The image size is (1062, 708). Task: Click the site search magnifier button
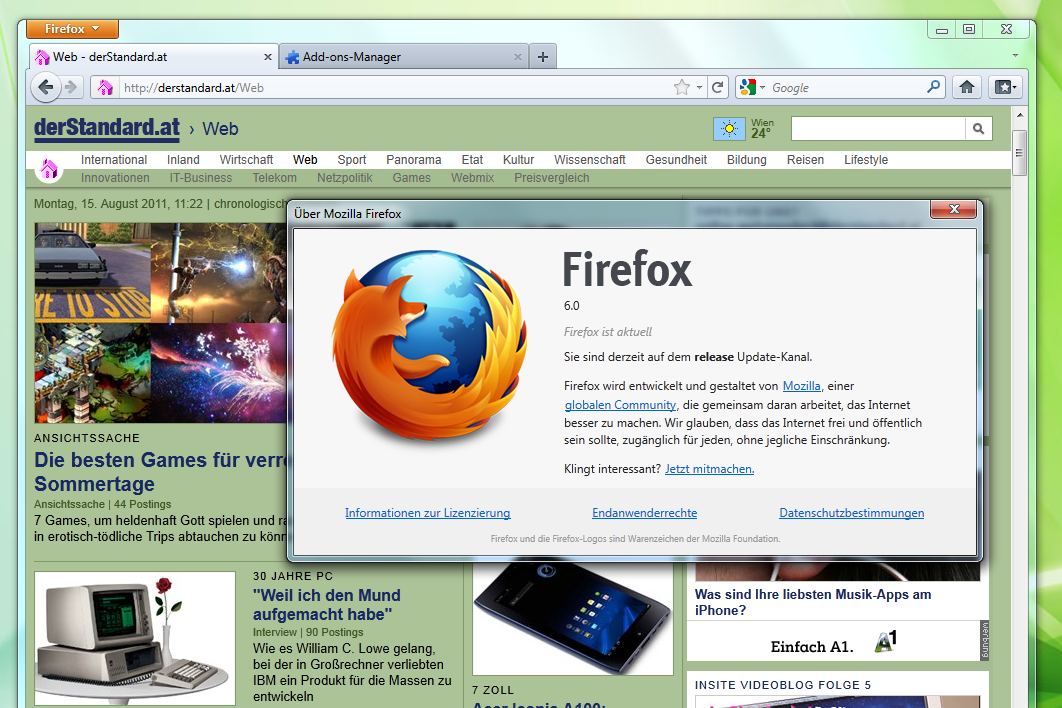point(978,128)
